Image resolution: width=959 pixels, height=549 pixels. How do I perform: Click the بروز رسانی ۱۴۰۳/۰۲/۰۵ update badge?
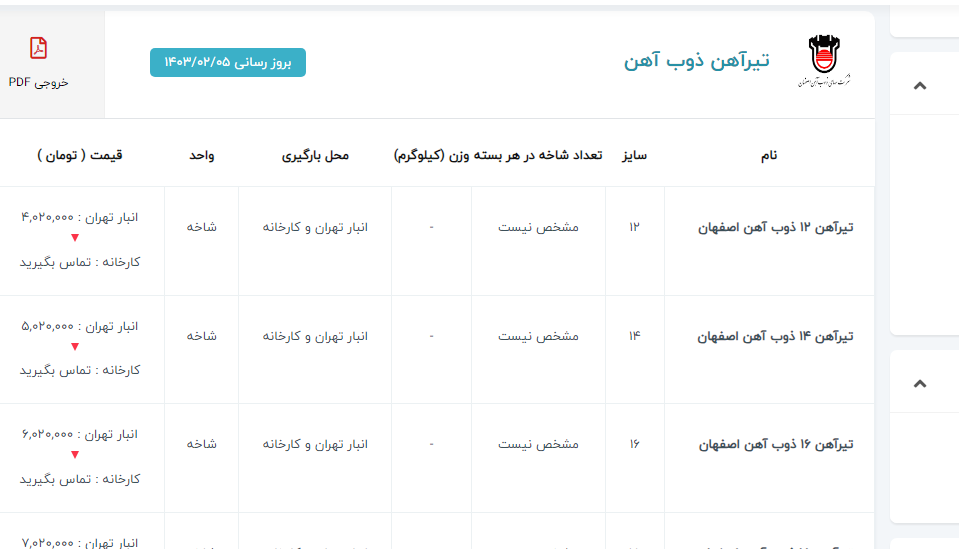[228, 62]
